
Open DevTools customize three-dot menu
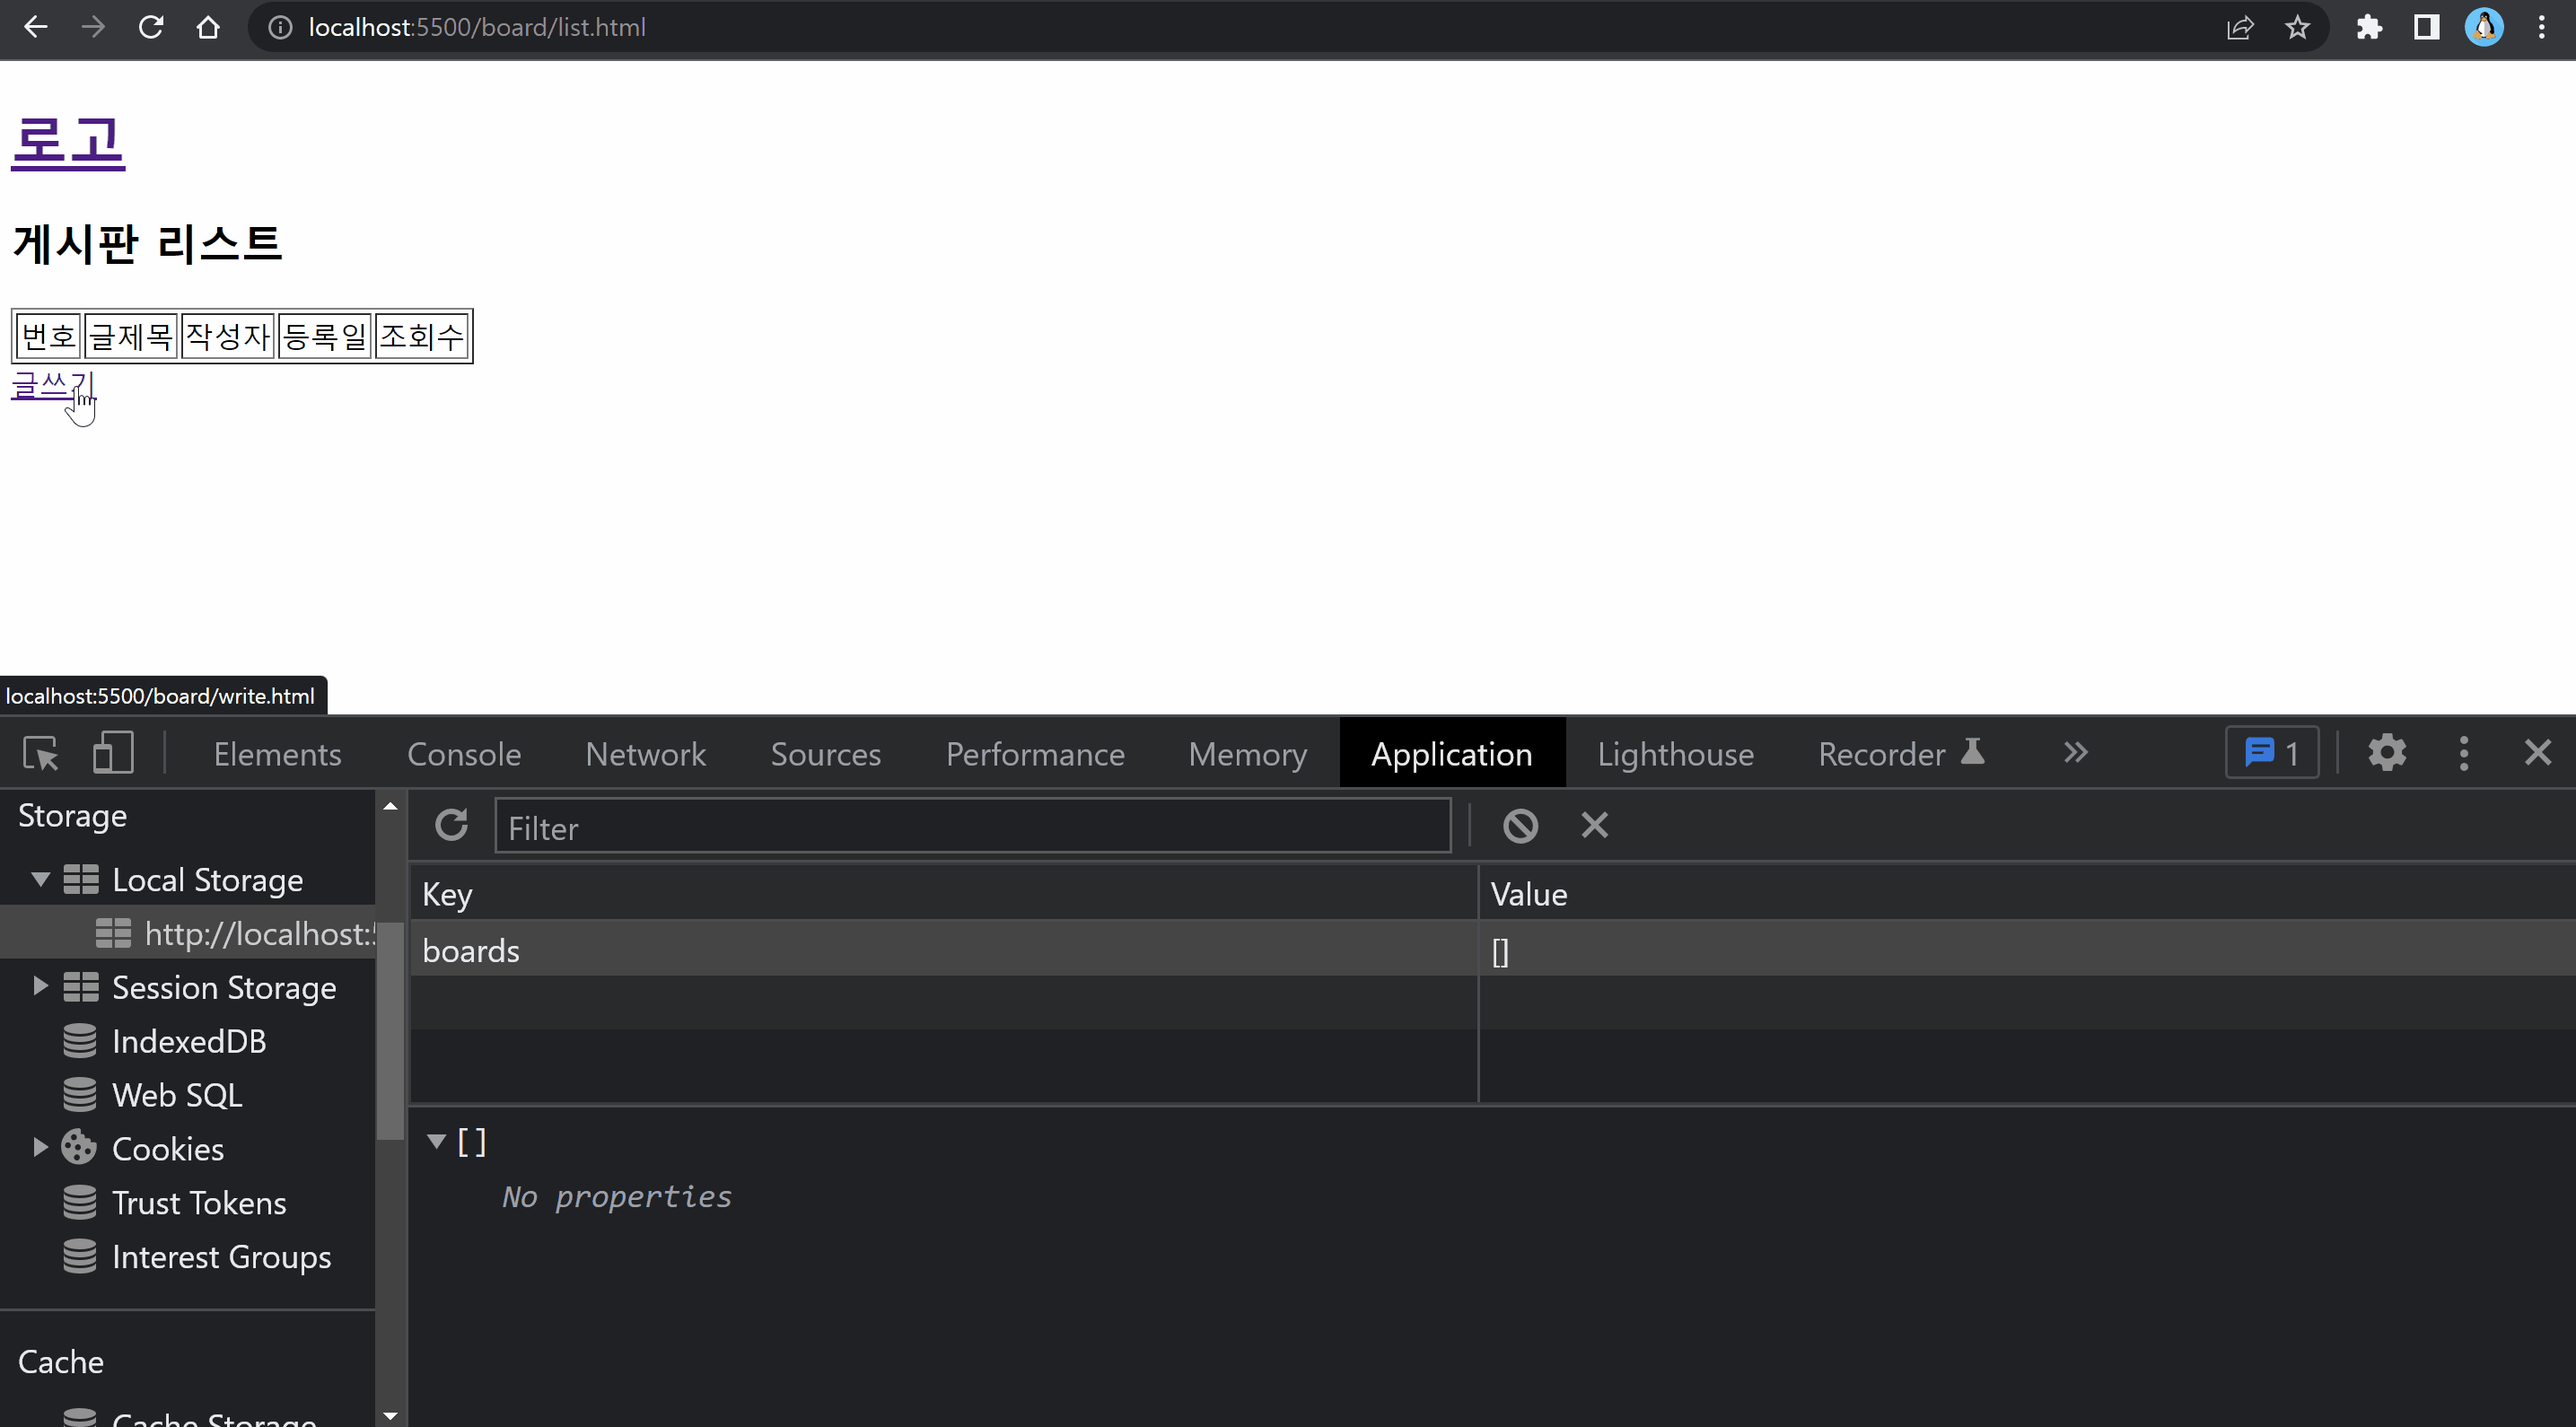pyautogui.click(x=2463, y=753)
